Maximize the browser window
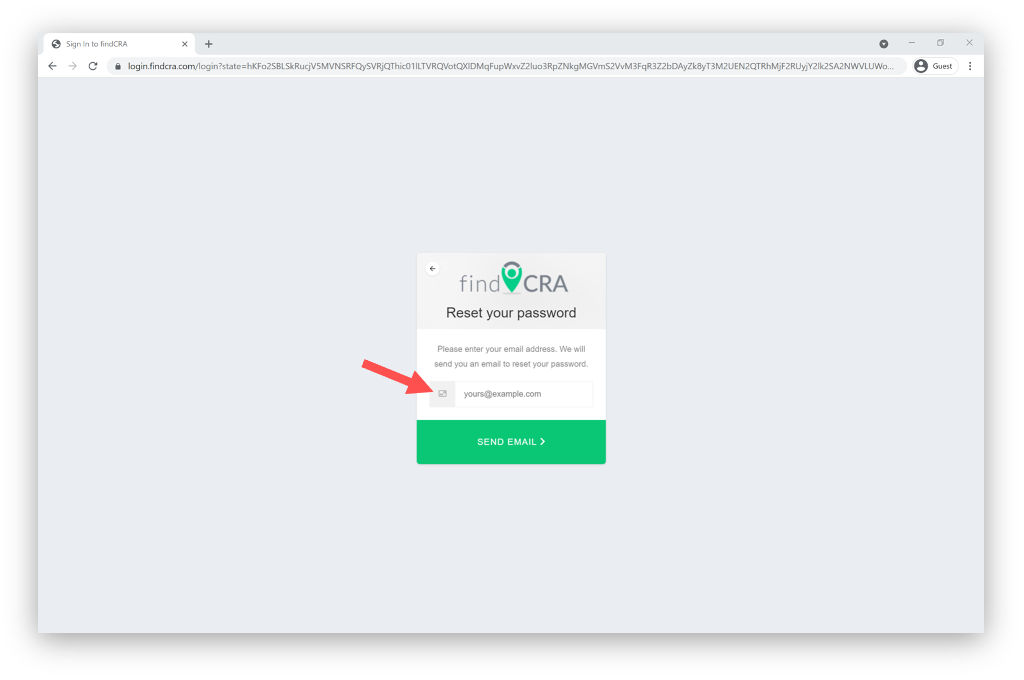The image size is (1024, 680). 940,43
